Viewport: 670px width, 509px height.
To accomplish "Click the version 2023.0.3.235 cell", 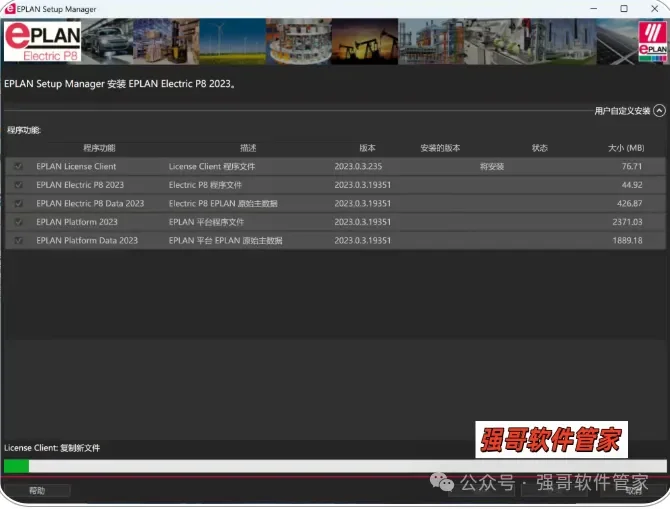I will point(358,166).
